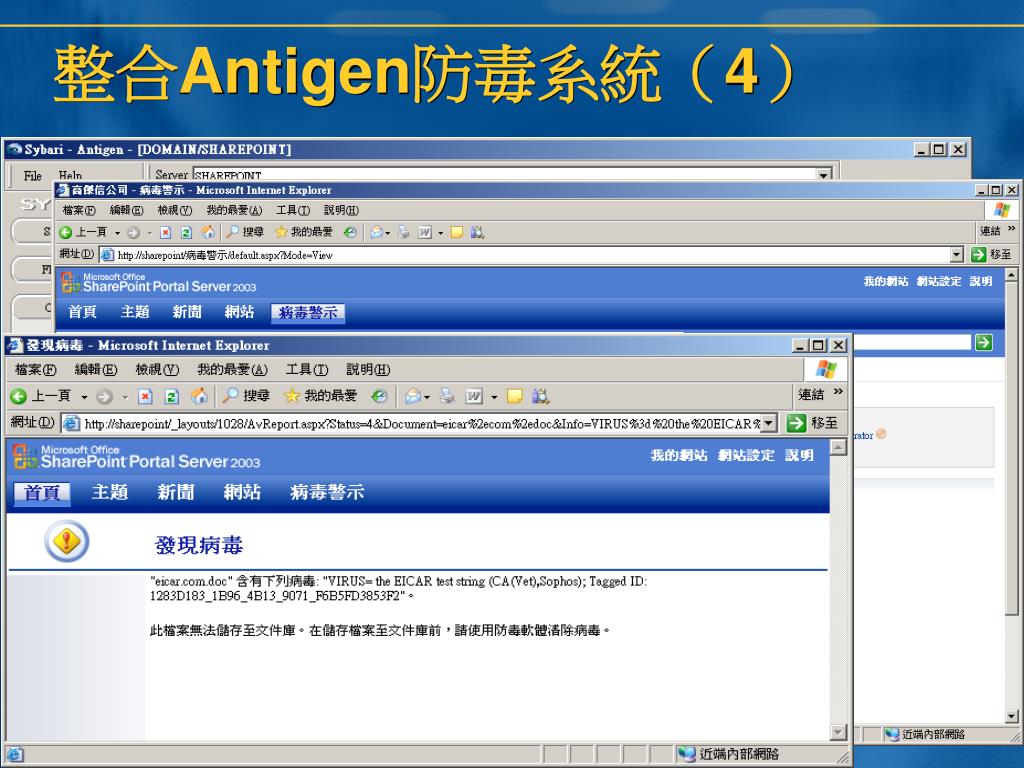The image size is (1024, 768).
Task: Stop page loading in front IE window
Action: point(145,396)
